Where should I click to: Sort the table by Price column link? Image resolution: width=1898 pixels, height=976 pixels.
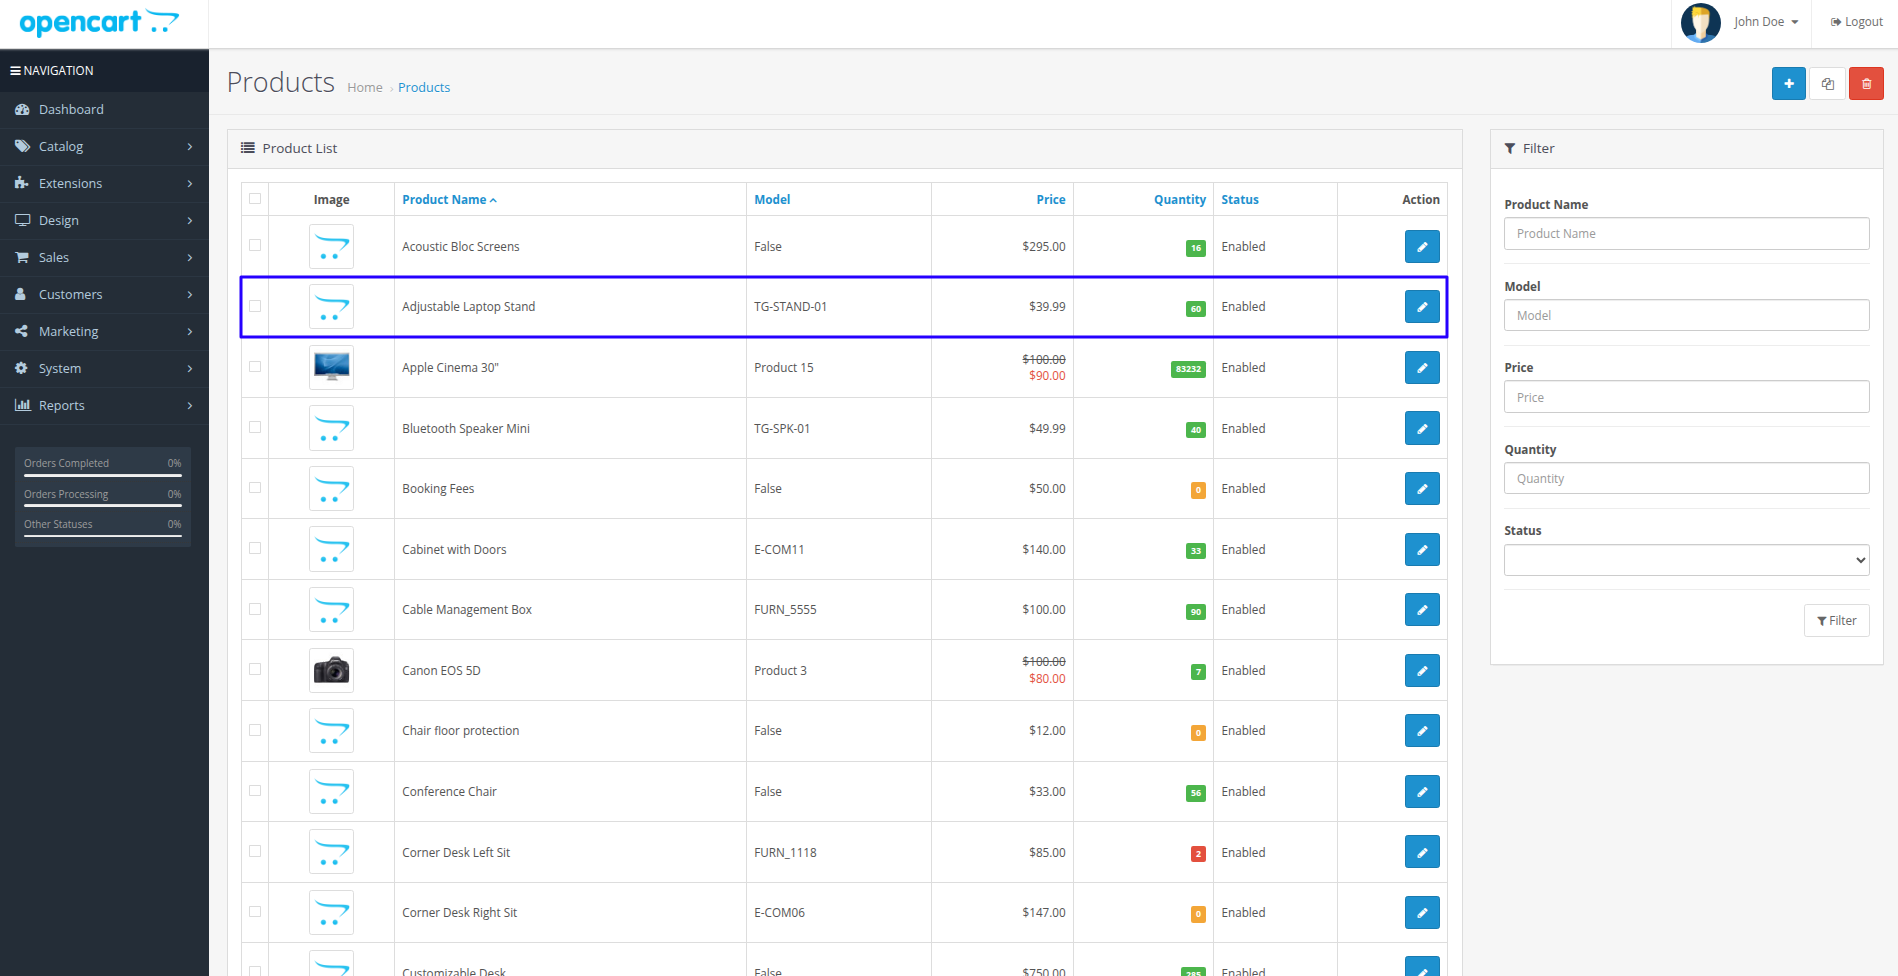coord(1050,199)
